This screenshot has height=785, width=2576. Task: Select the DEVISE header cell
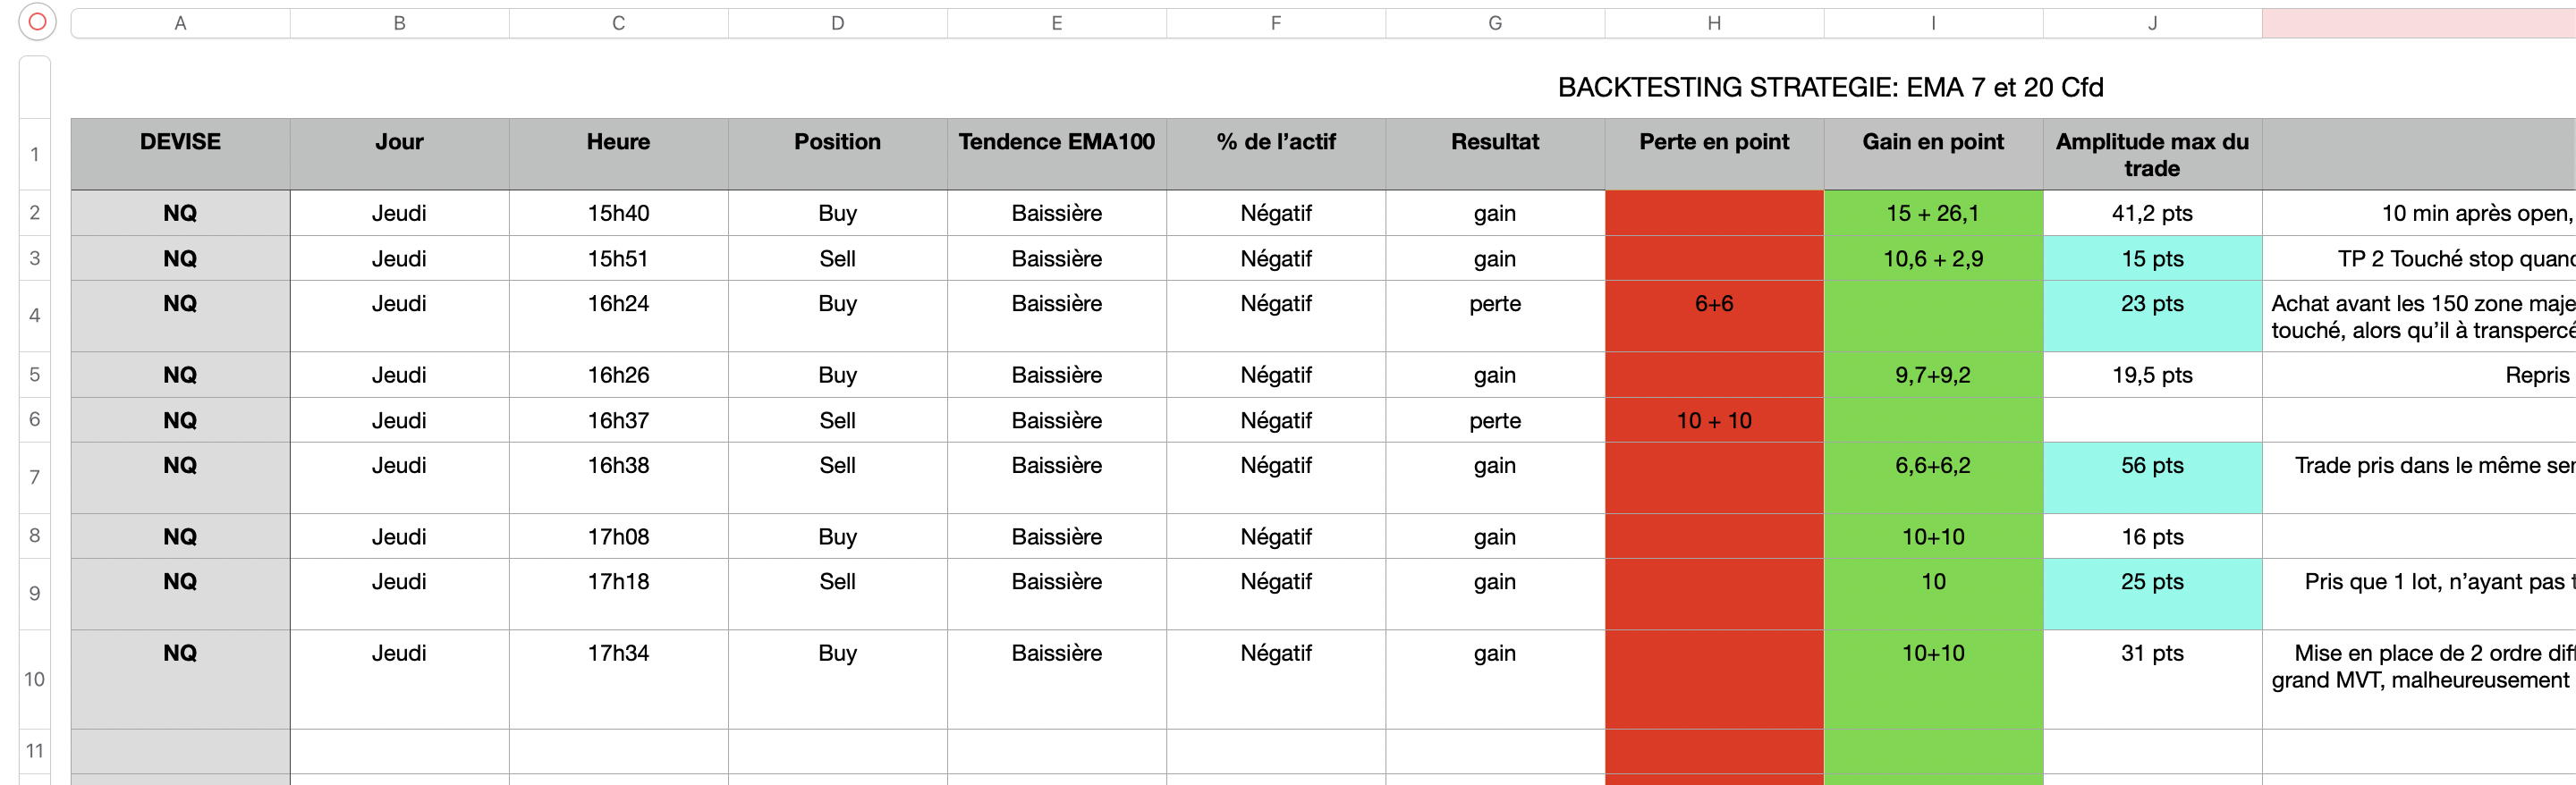[x=180, y=142]
